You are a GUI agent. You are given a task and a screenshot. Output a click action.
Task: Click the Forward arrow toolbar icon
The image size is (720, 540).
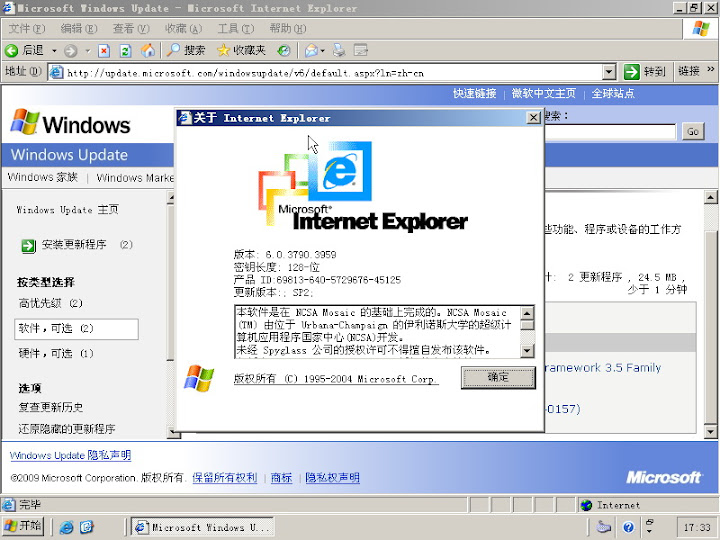(x=70, y=51)
